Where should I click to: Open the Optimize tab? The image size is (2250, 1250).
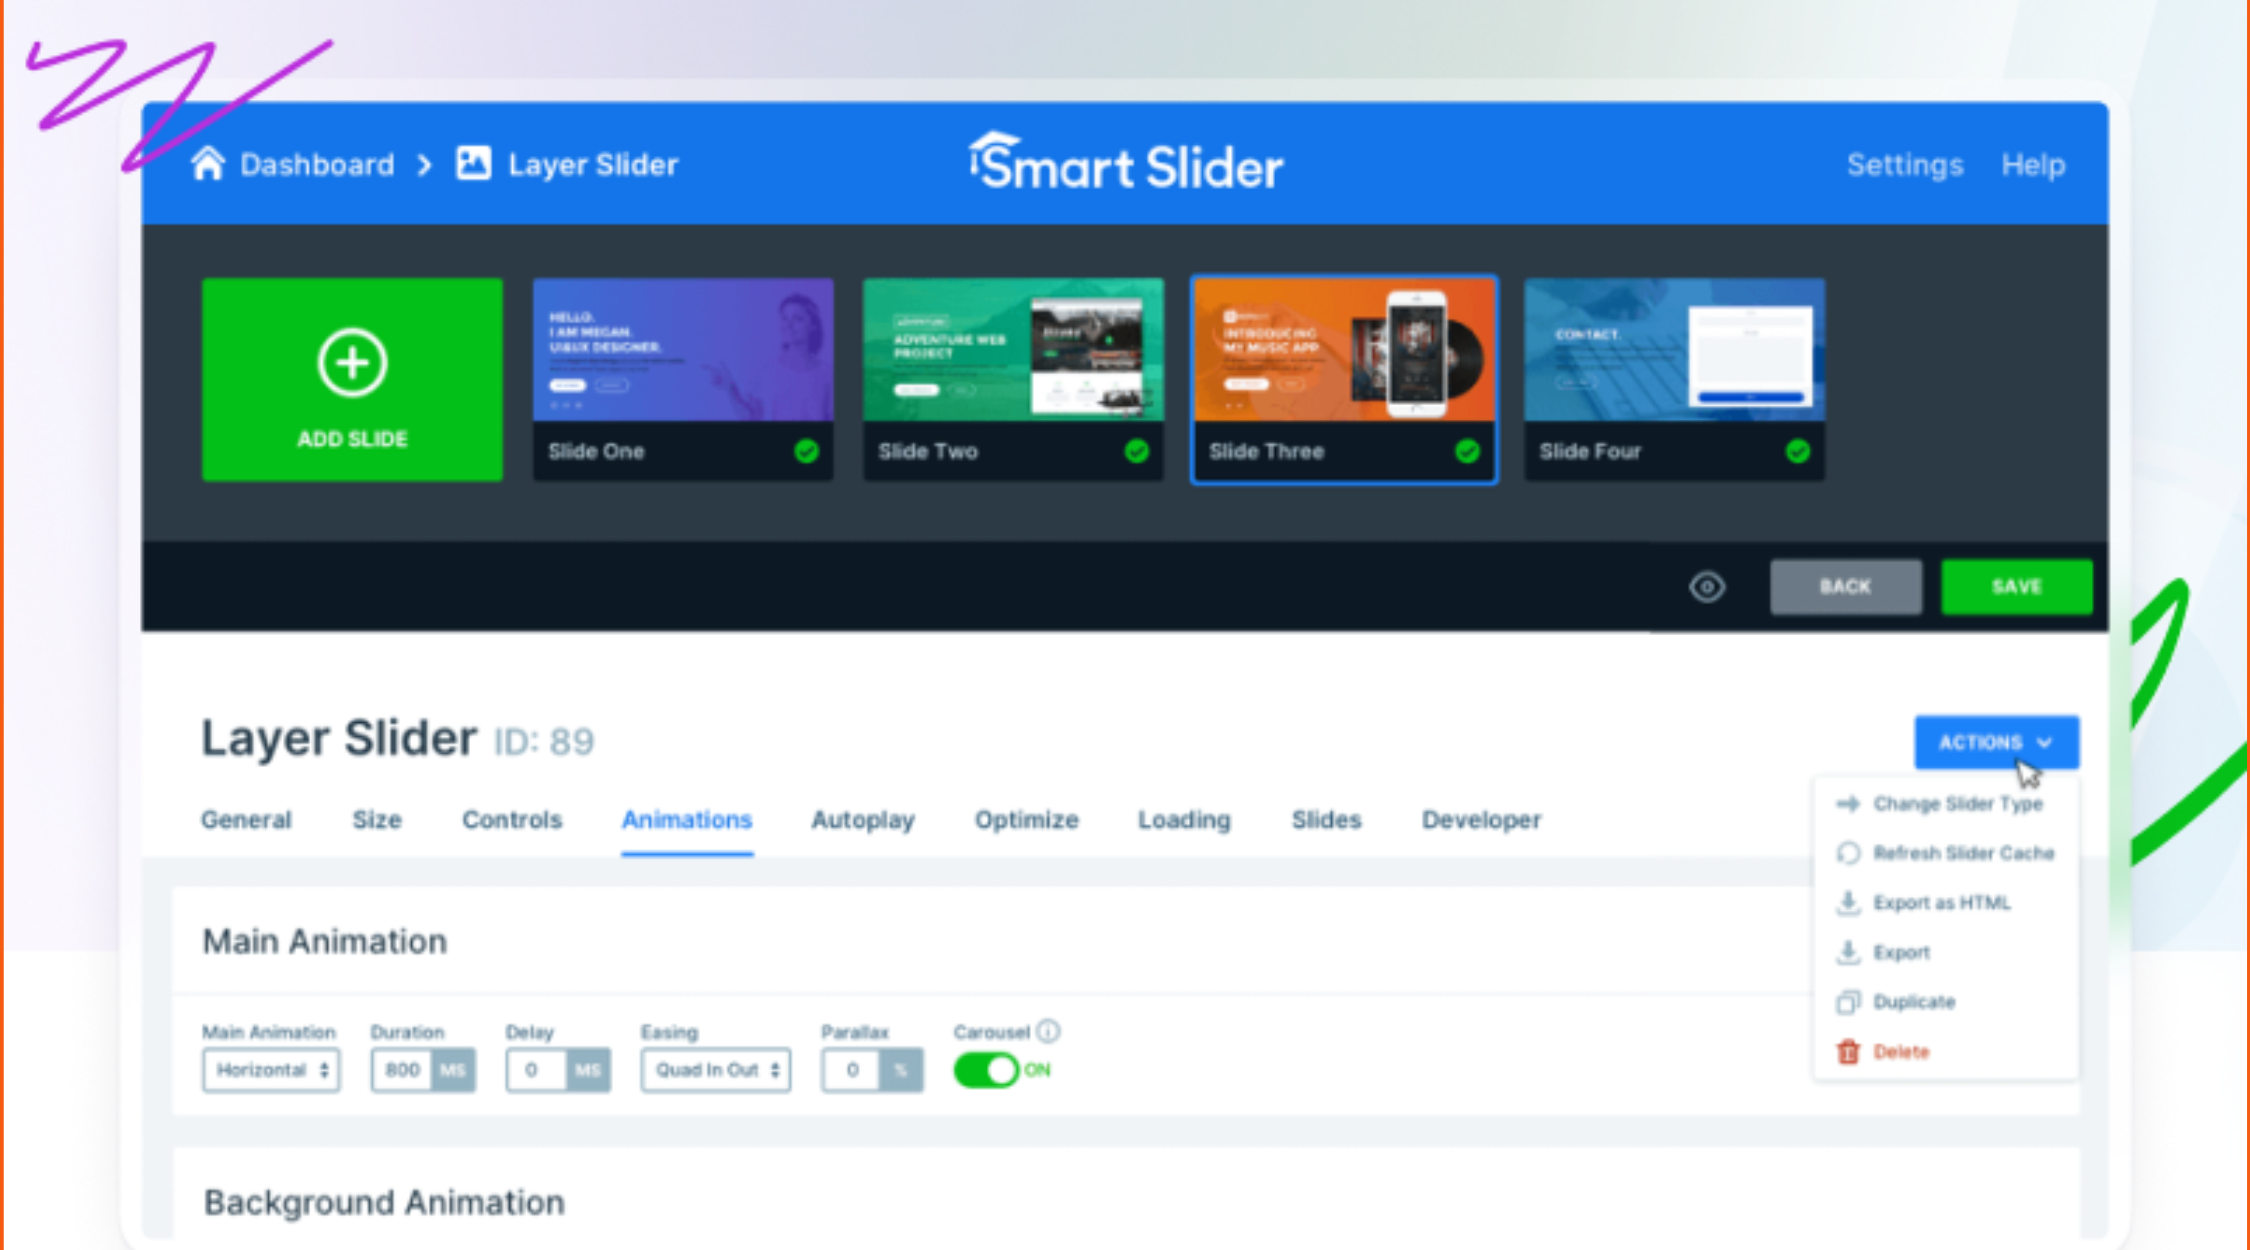coord(1027,820)
